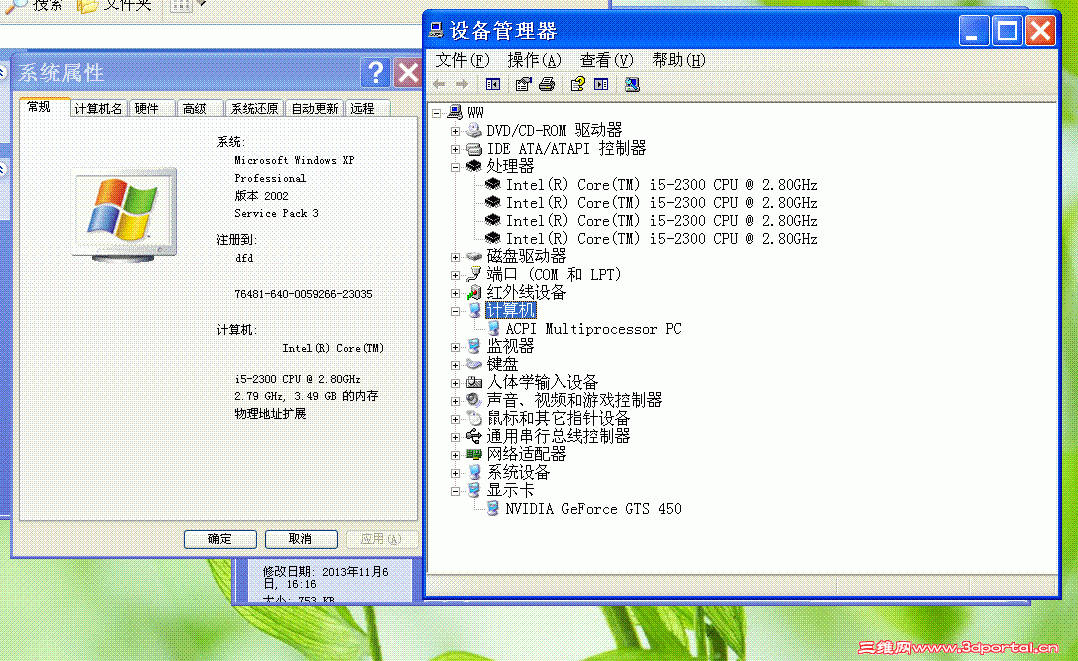Screen dimensions: 1078x661
Task: Expand the 网络适配器 node
Action: 455,455
